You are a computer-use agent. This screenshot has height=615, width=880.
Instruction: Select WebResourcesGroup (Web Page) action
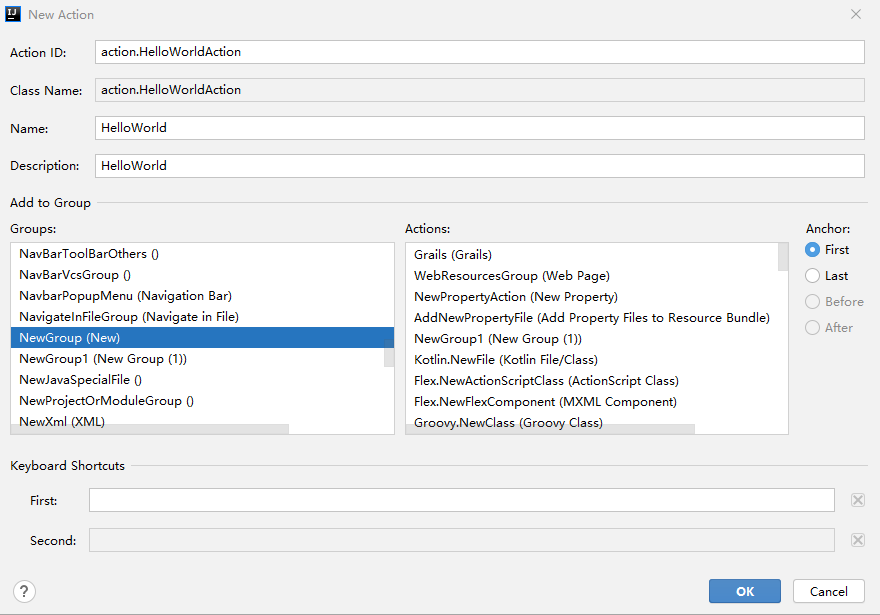[597, 276]
